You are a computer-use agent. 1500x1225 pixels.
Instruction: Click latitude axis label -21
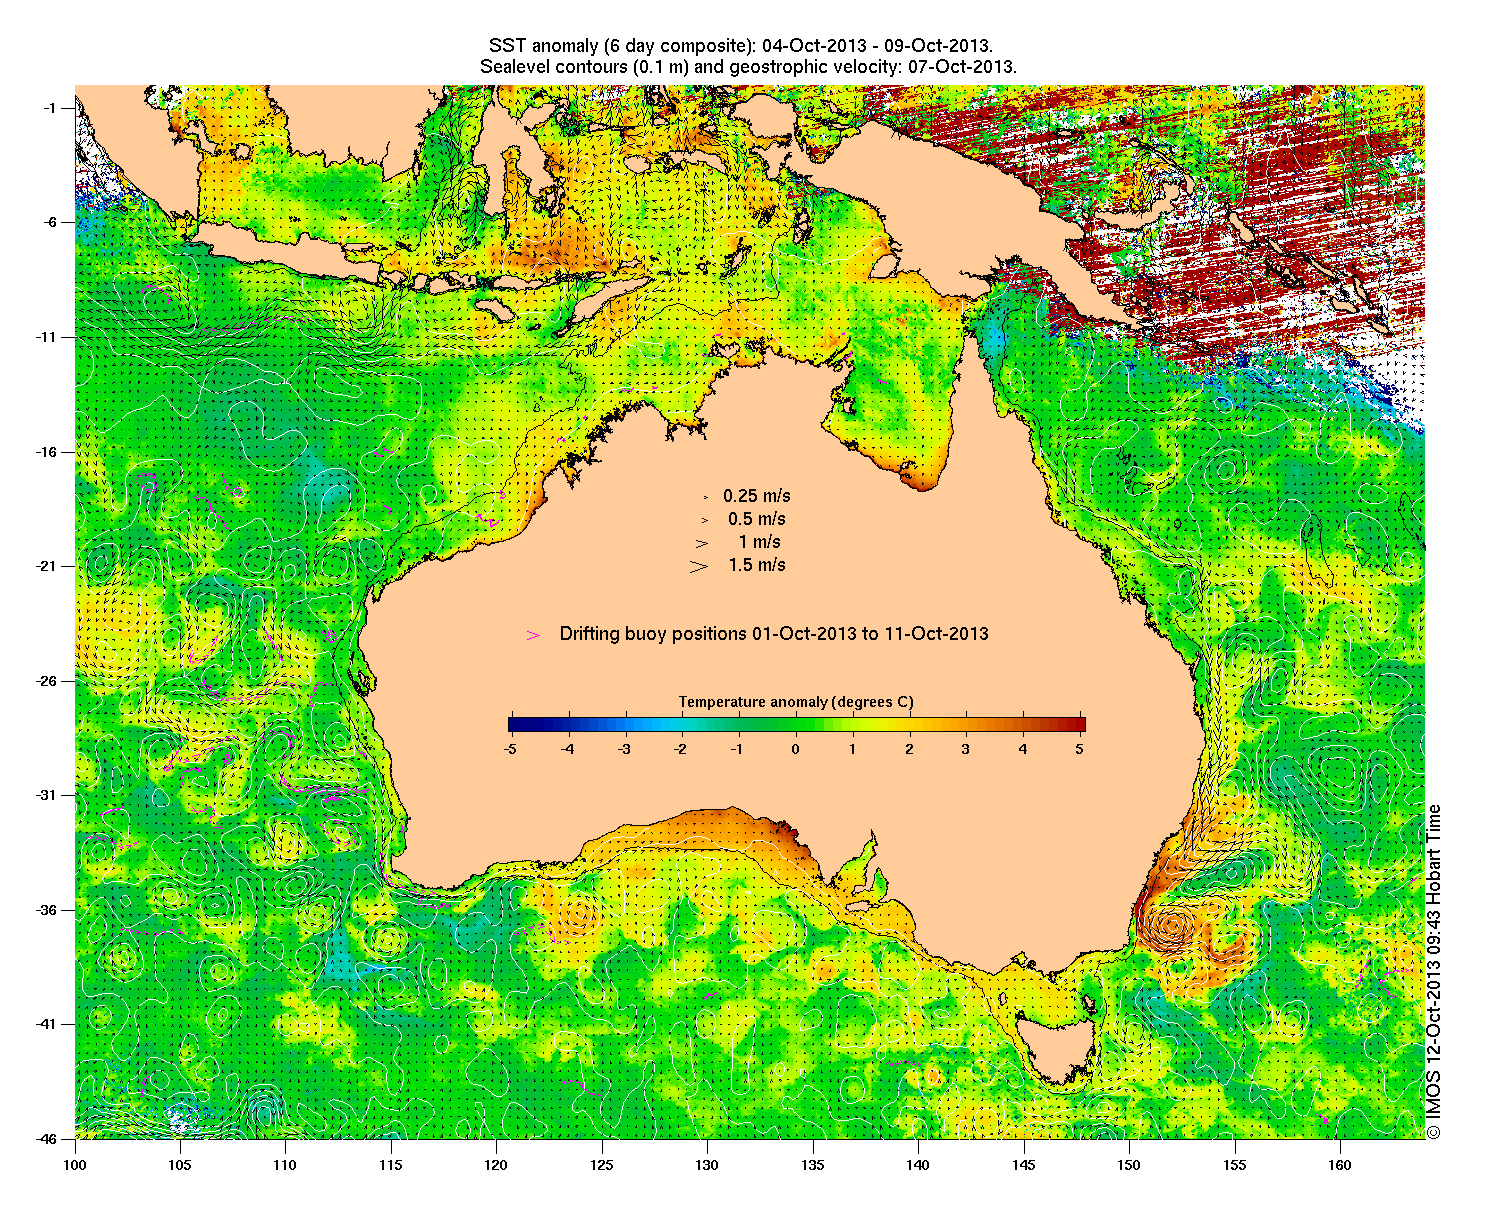click(48, 566)
